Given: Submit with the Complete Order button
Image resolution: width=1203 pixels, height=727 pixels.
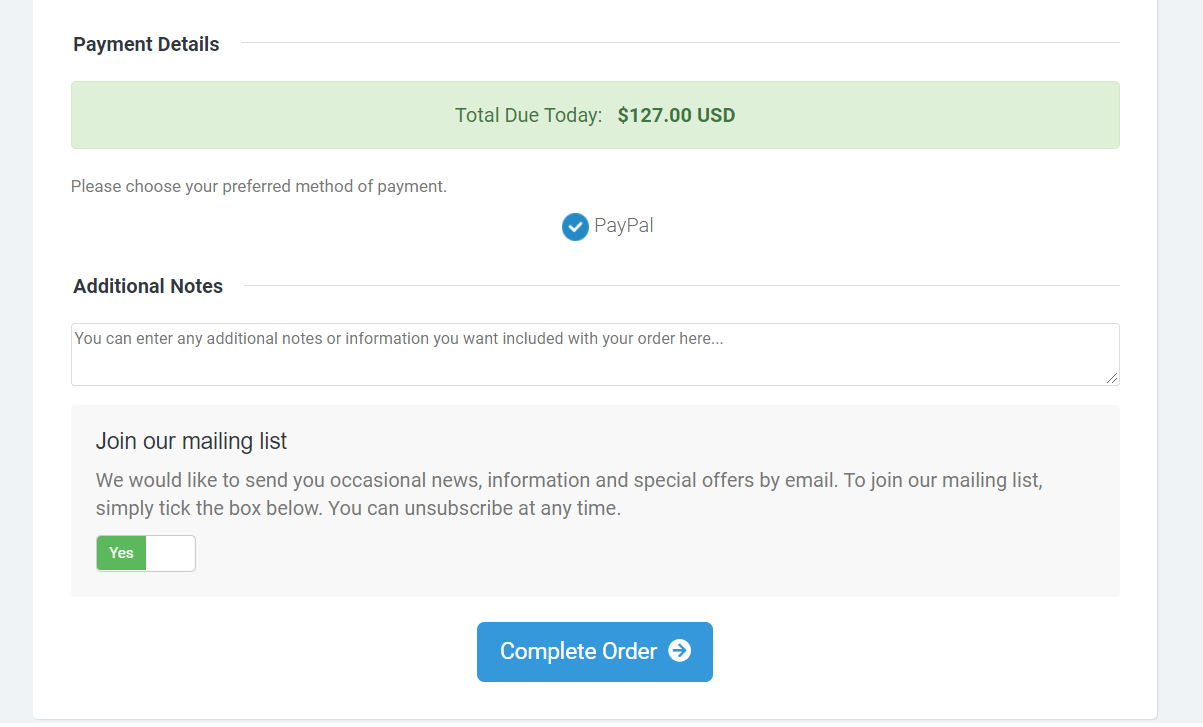Looking at the screenshot, I should tap(595, 652).
